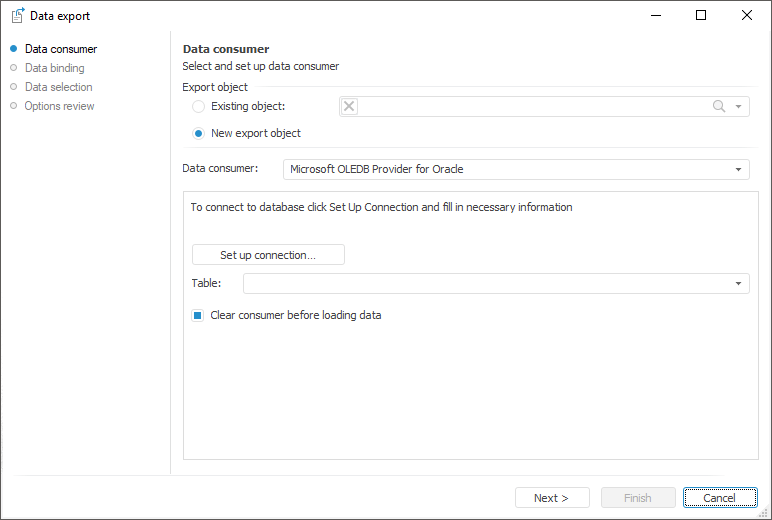Image resolution: width=772 pixels, height=520 pixels.
Task: Click the clear X icon in Existing object field
Action: click(x=349, y=106)
